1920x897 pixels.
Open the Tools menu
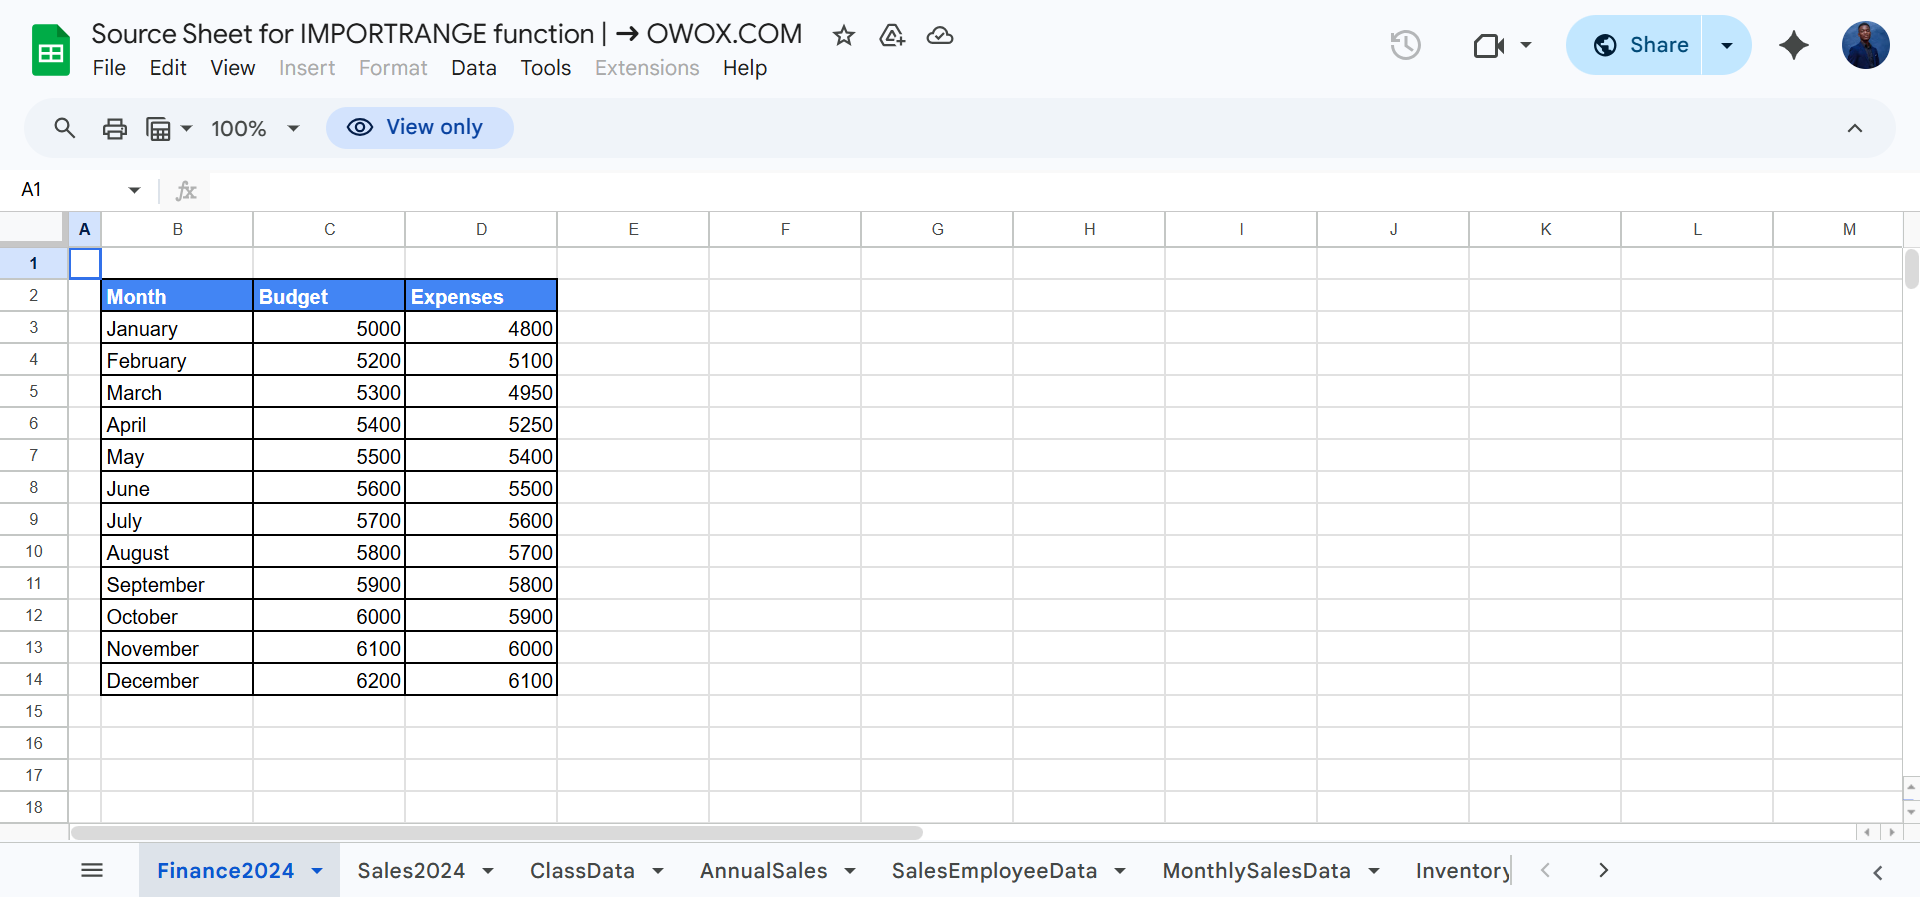[546, 68]
